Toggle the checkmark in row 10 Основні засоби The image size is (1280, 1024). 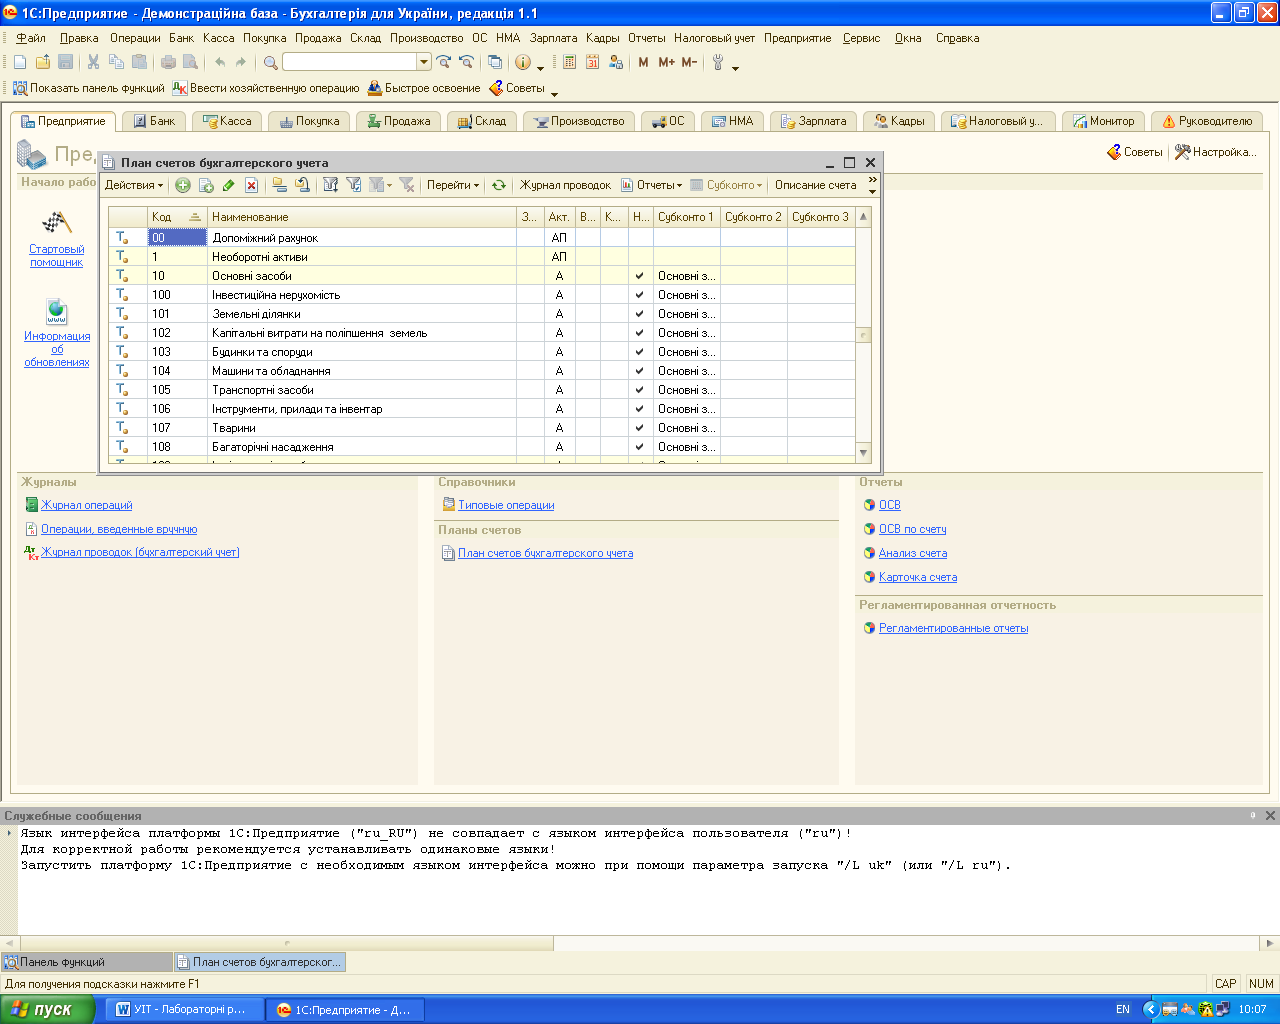pos(640,276)
